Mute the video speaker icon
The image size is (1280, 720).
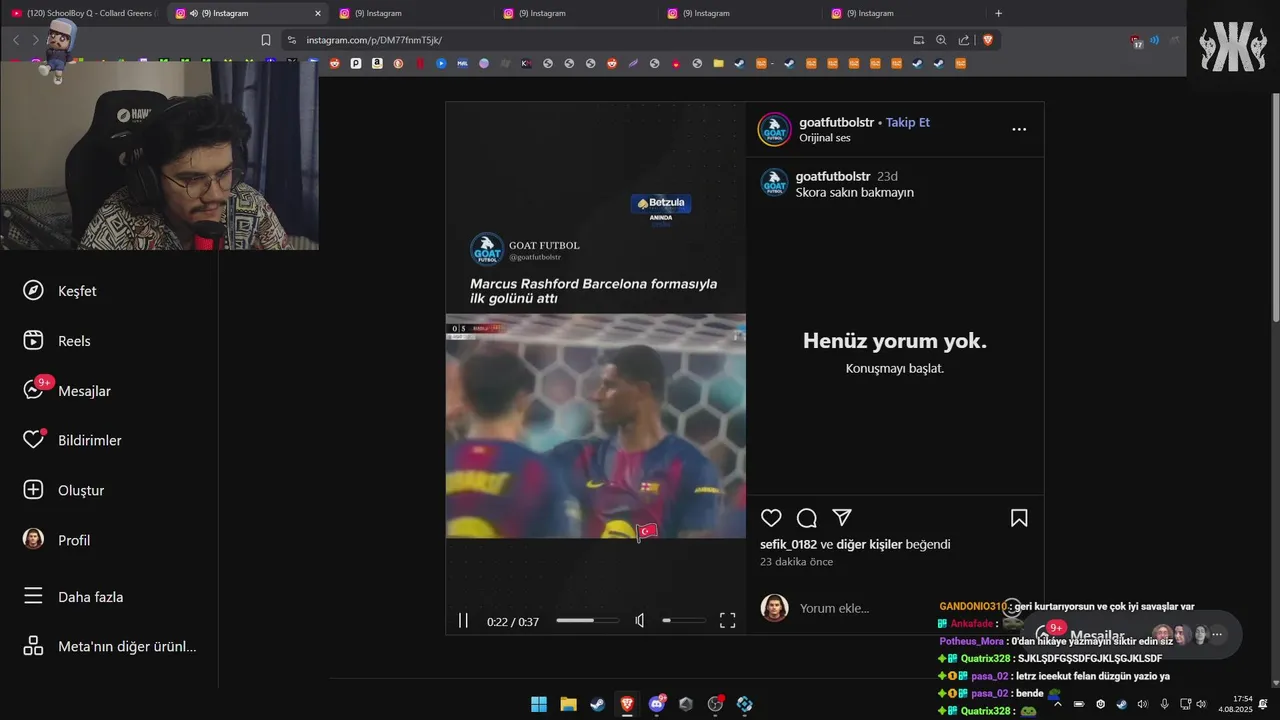click(640, 621)
